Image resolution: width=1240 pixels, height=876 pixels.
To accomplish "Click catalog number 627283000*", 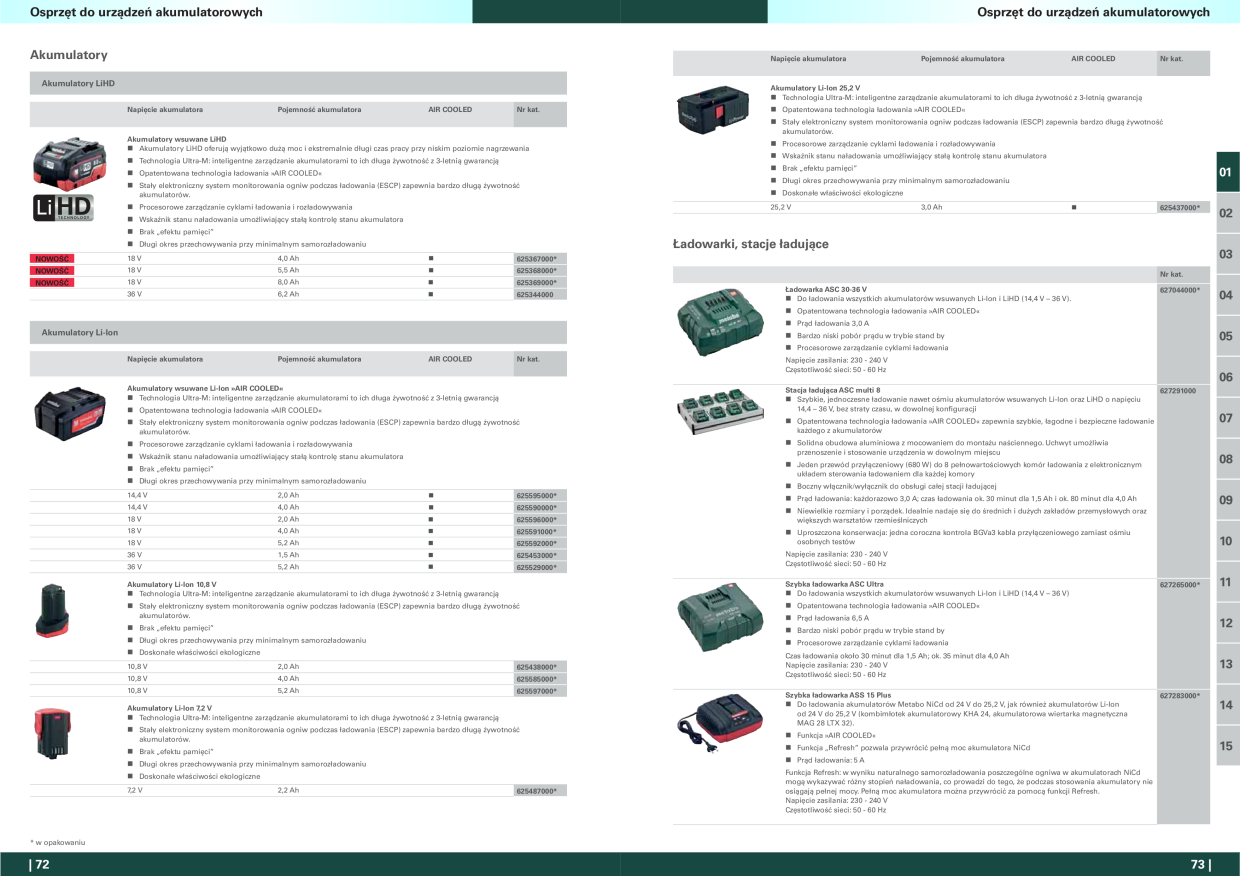I will (x=1181, y=695).
